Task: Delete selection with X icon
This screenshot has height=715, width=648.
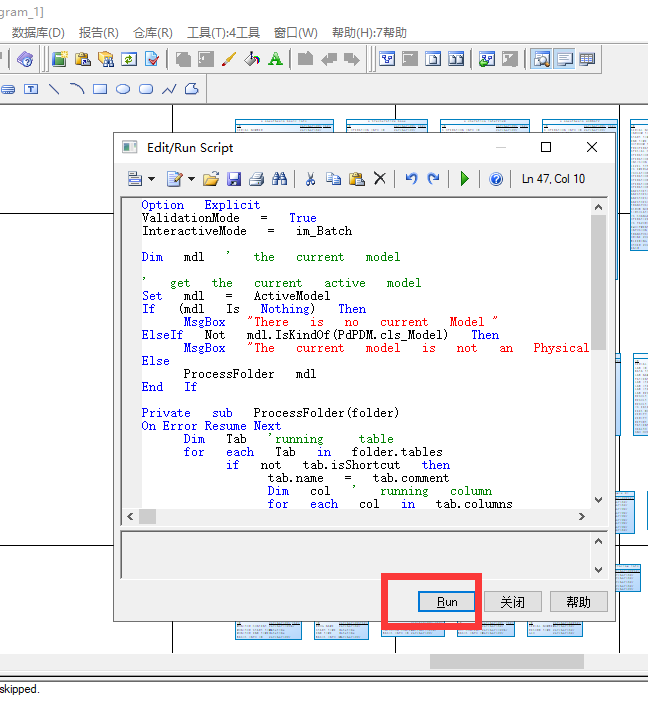Action: click(379, 179)
